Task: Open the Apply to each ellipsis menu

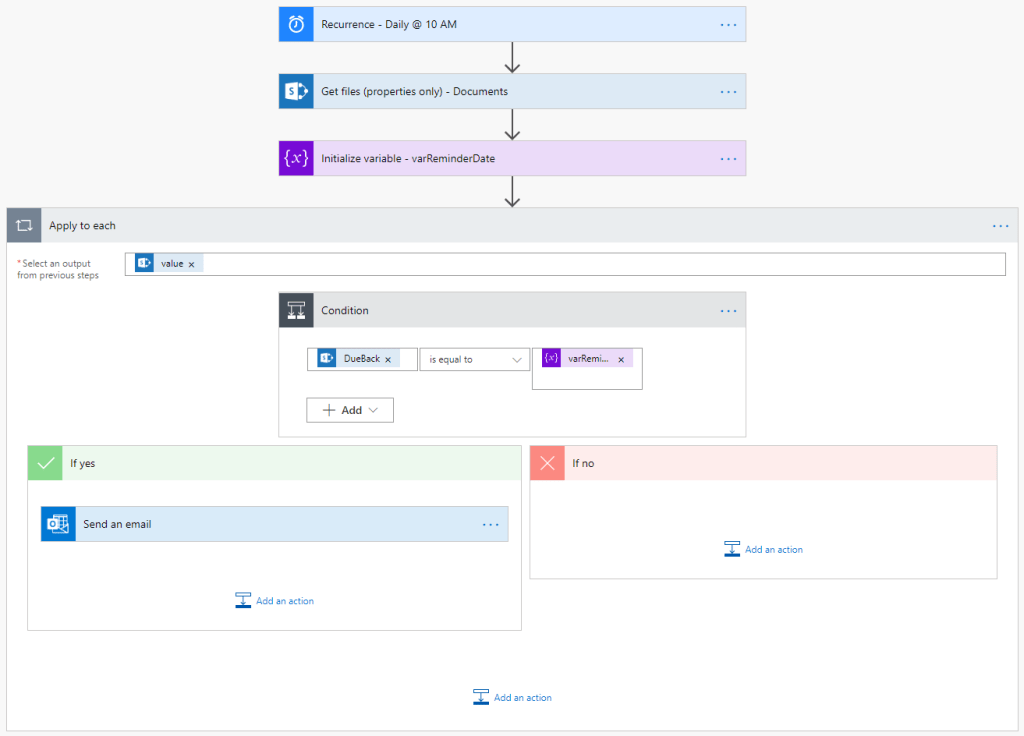Action: click(1000, 226)
